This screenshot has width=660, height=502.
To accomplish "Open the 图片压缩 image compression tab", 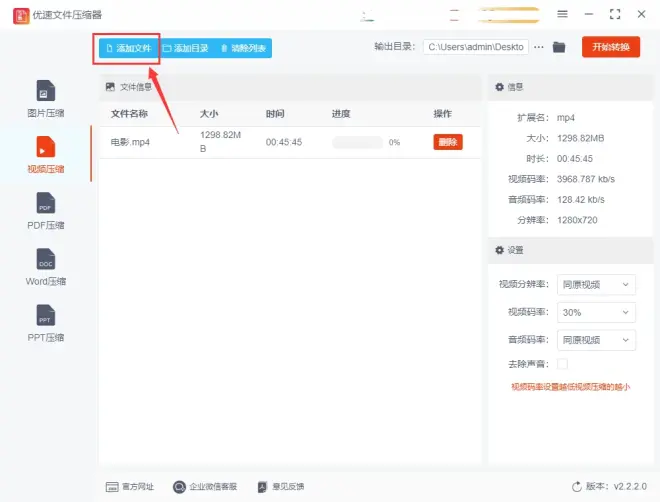I will coord(45,99).
